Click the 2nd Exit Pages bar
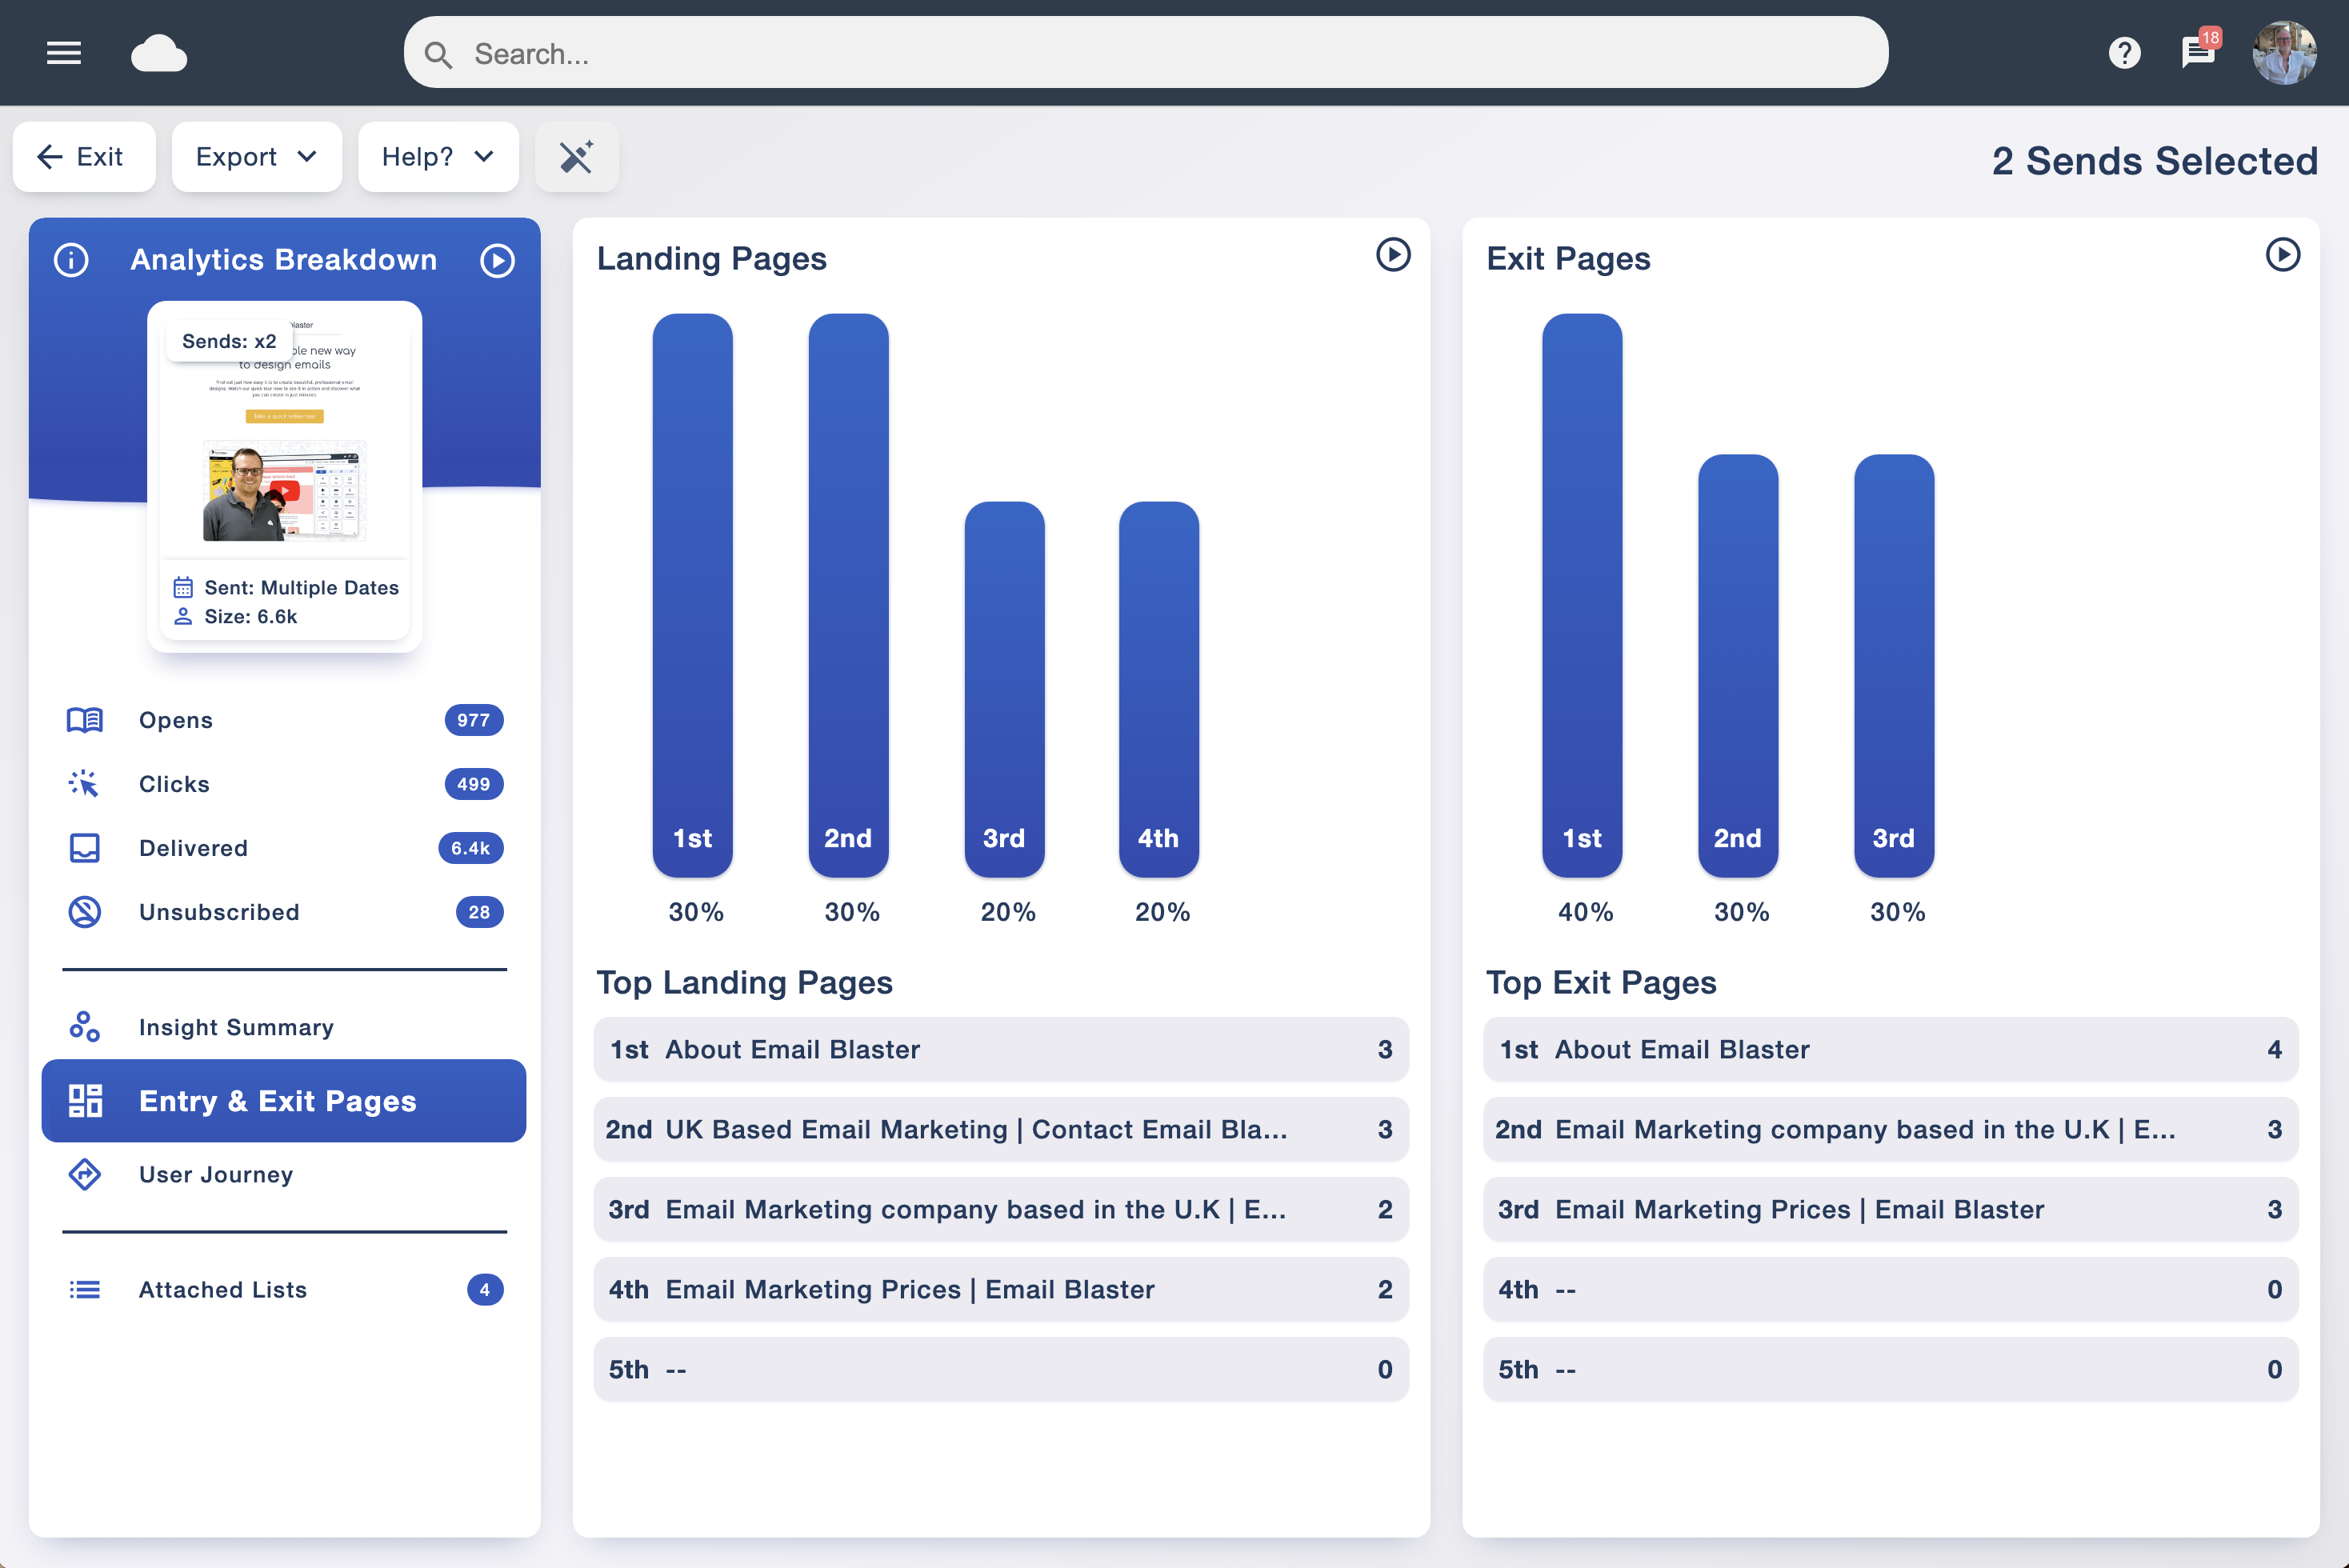2349x1568 pixels. [1738, 666]
